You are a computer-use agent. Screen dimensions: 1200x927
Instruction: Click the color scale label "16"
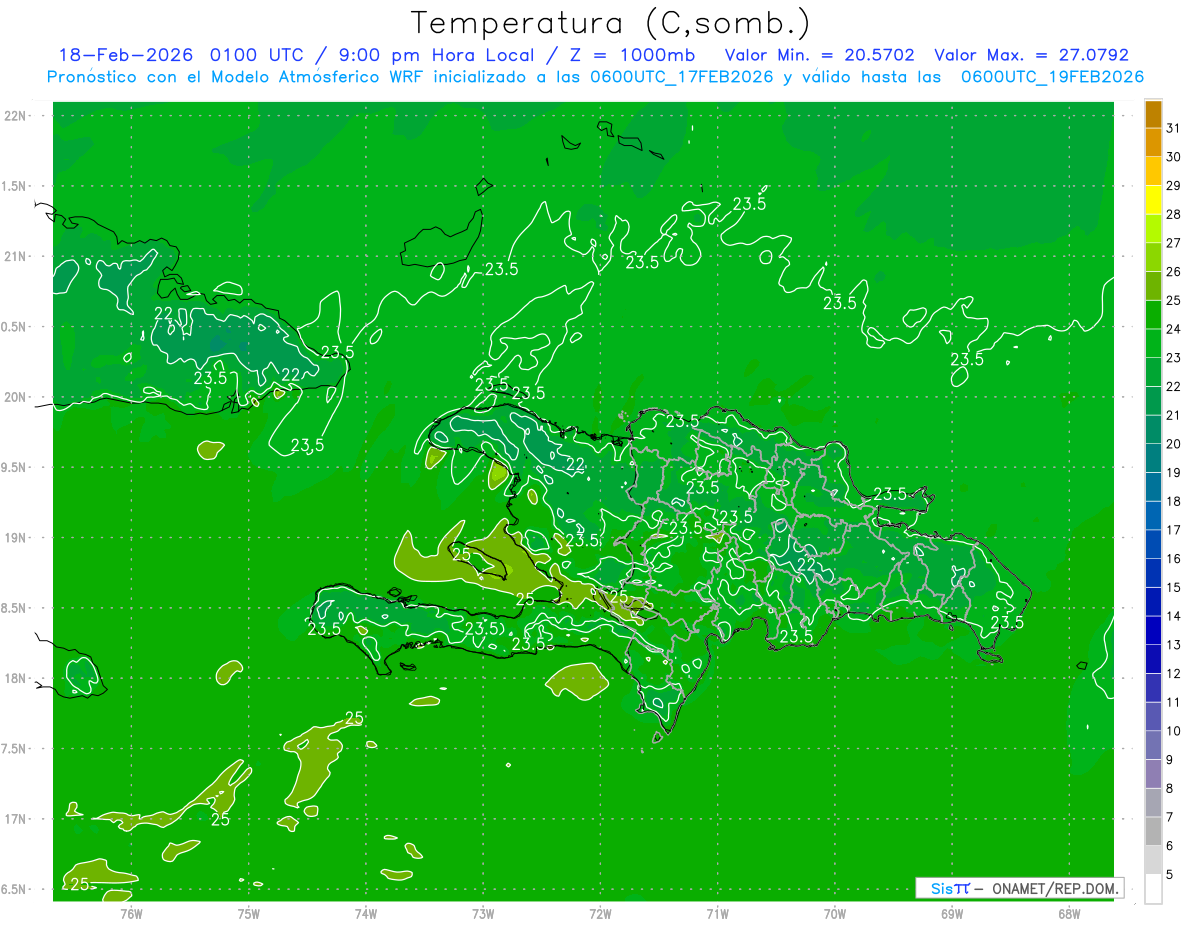click(x=1174, y=559)
